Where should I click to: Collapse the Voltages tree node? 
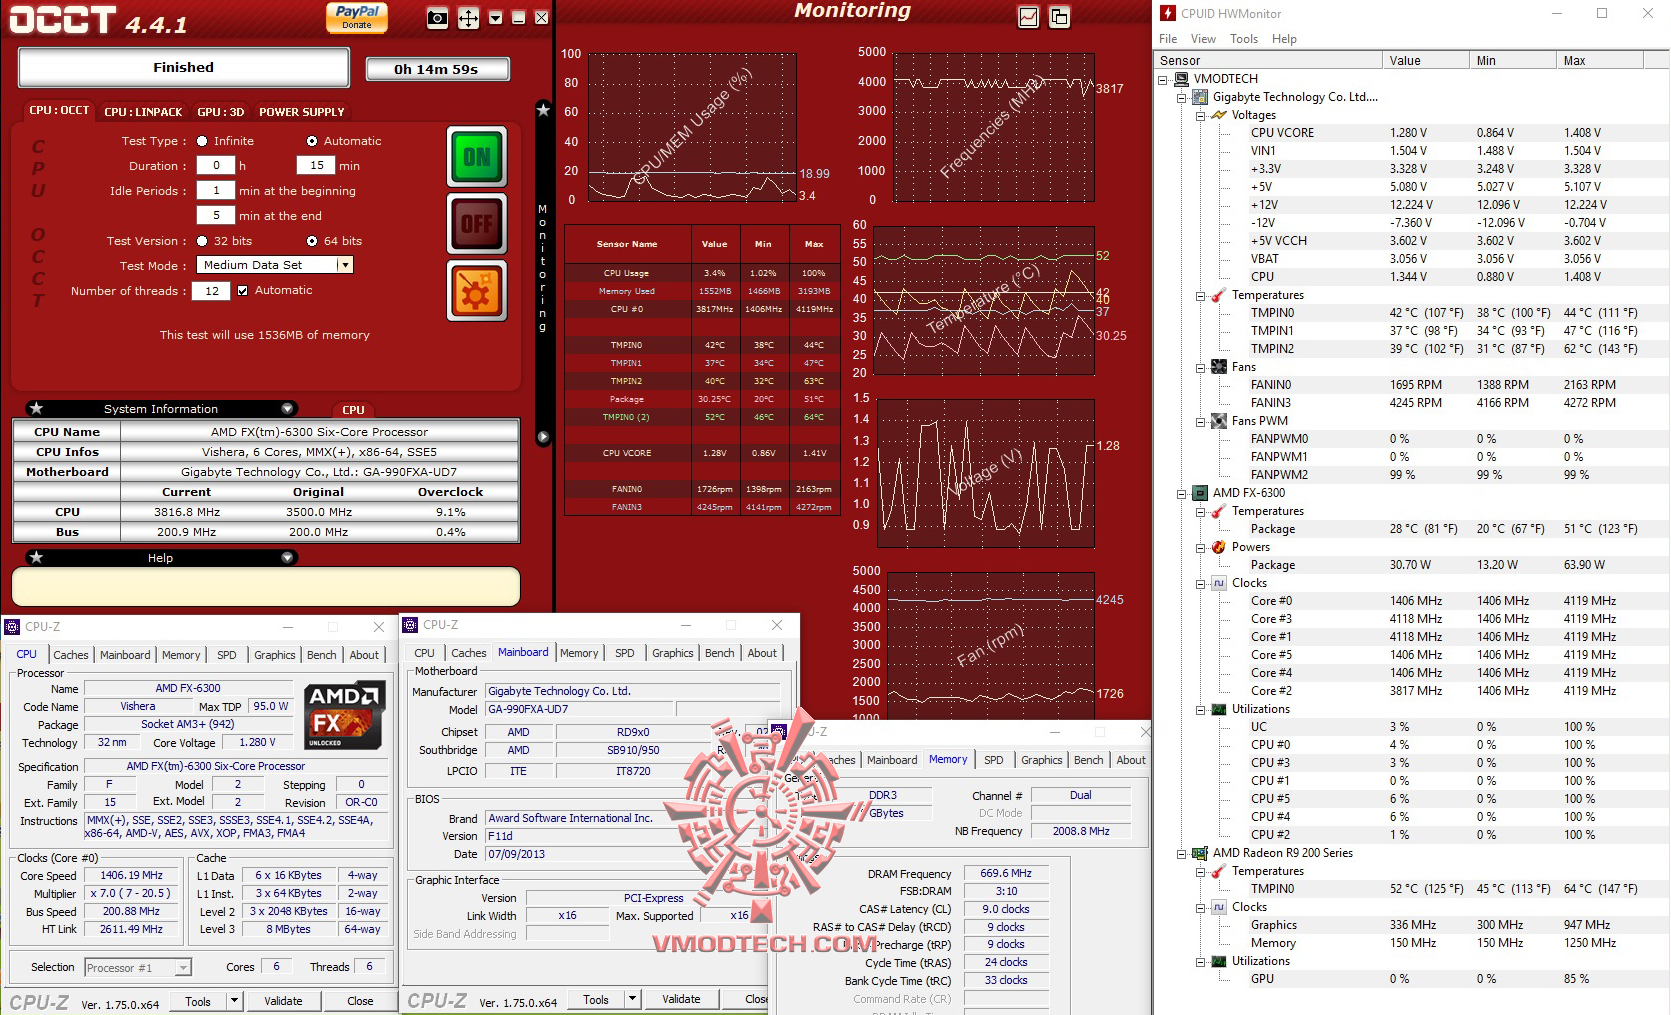tap(1200, 116)
